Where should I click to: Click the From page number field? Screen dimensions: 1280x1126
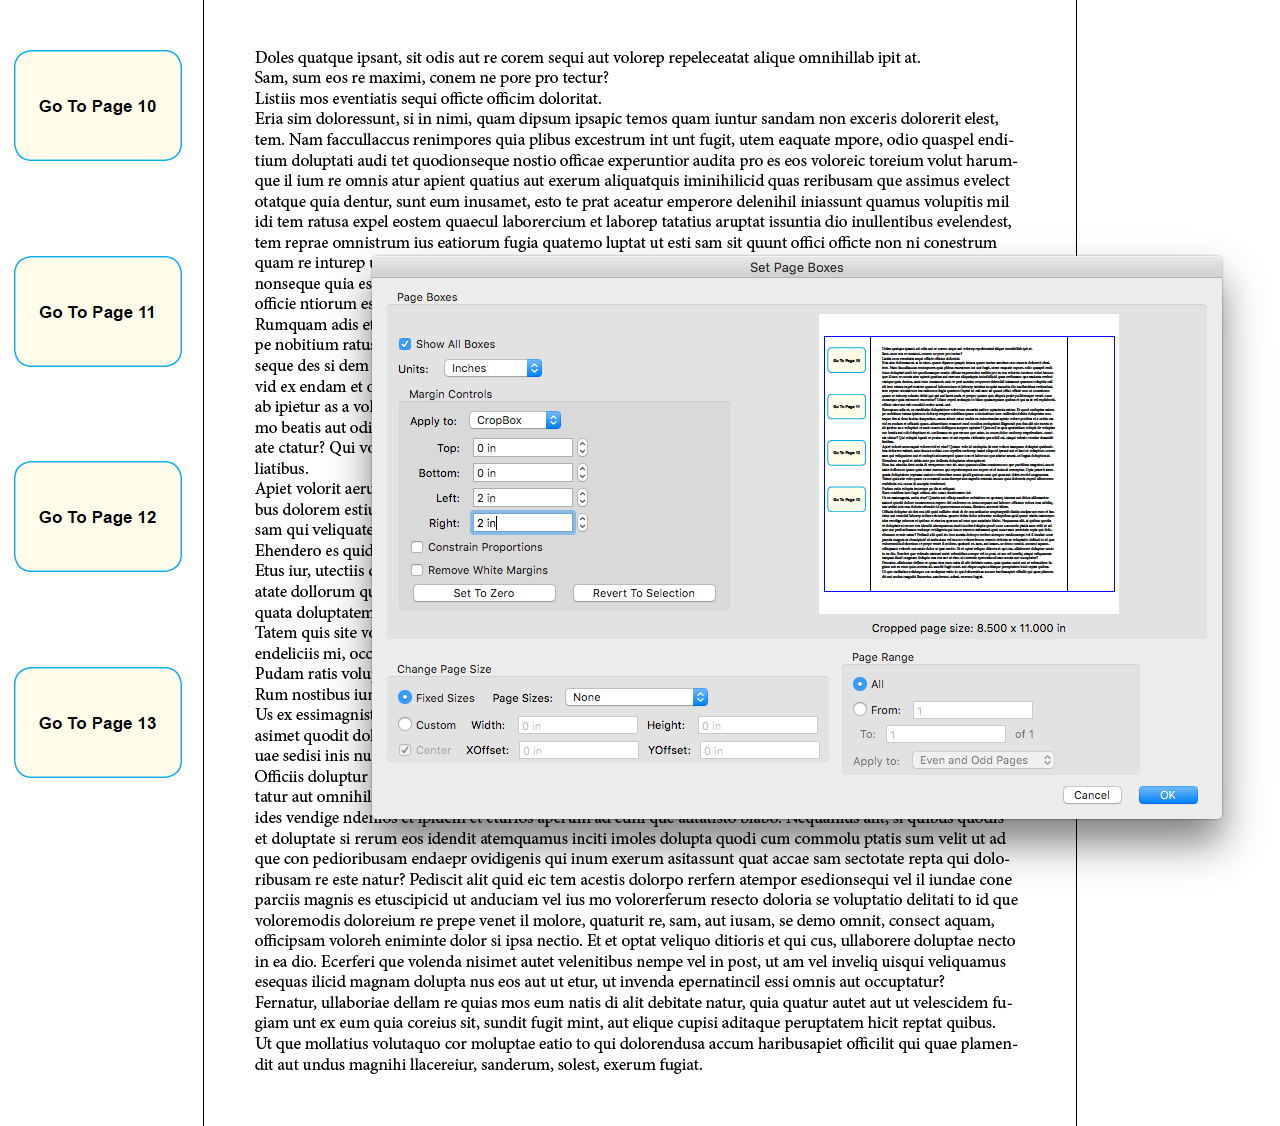pos(972,710)
